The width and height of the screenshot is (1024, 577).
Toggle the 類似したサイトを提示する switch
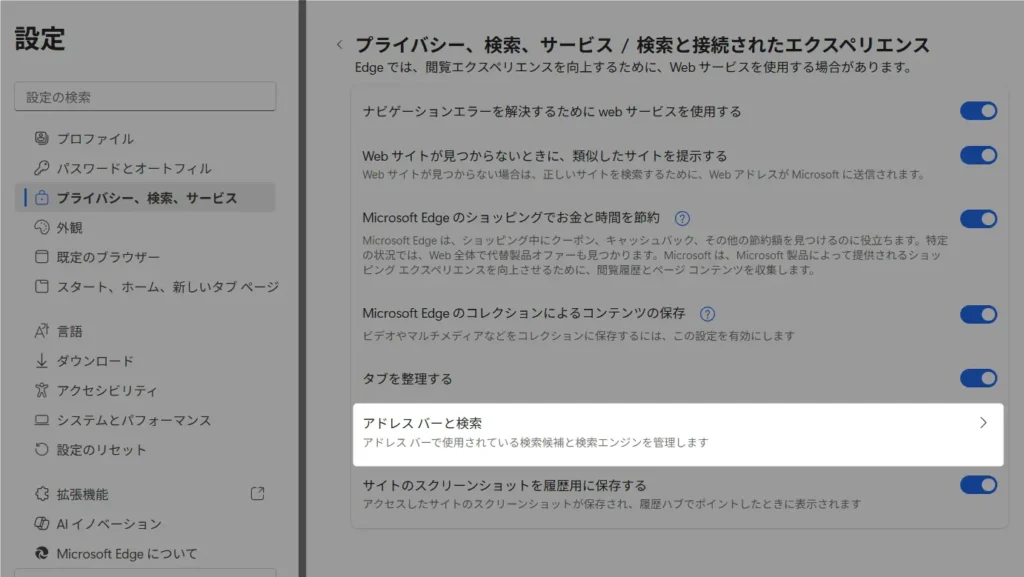click(x=978, y=155)
